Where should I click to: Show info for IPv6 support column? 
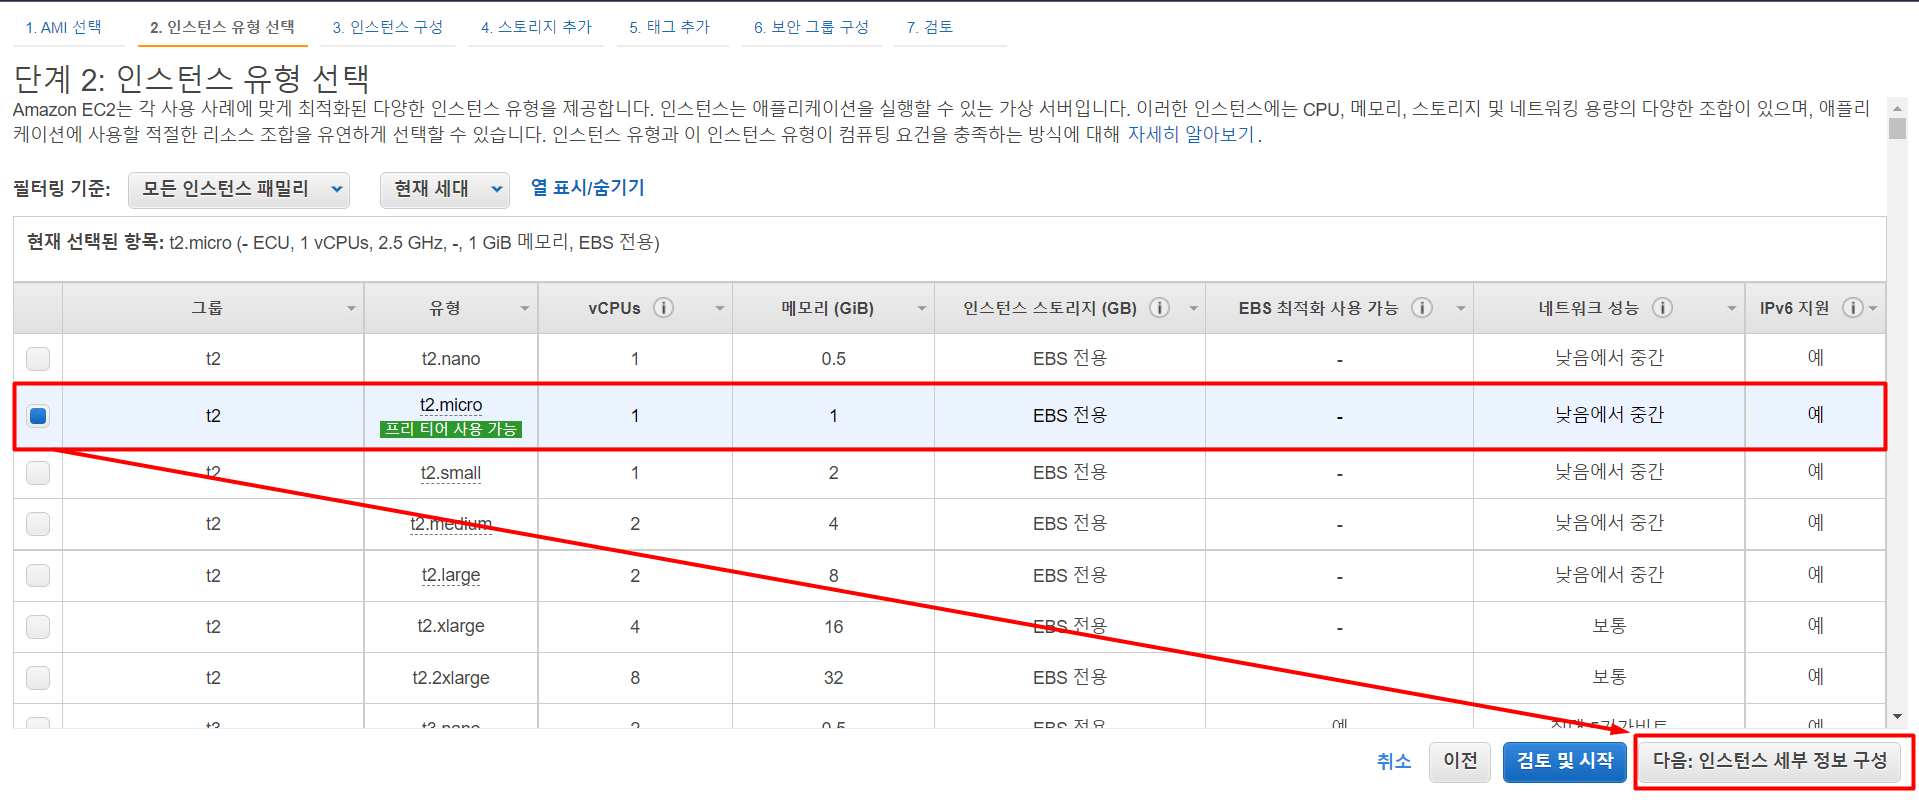pos(1853,308)
